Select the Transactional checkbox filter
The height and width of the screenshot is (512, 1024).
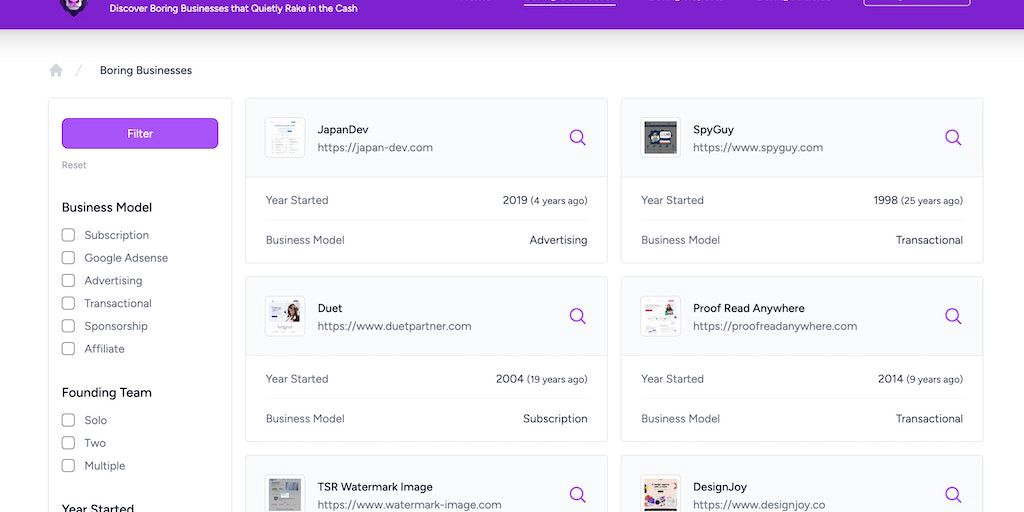69,303
